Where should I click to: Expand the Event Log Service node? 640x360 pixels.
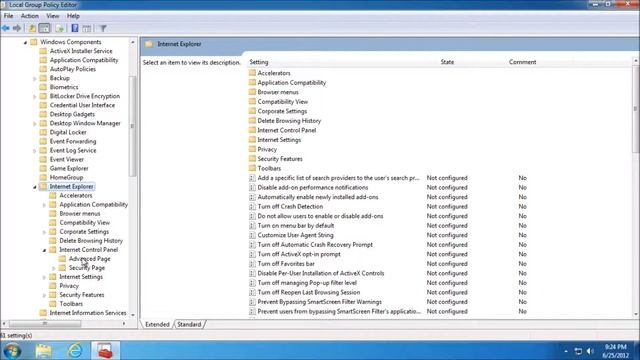pyautogui.click(x=35, y=151)
